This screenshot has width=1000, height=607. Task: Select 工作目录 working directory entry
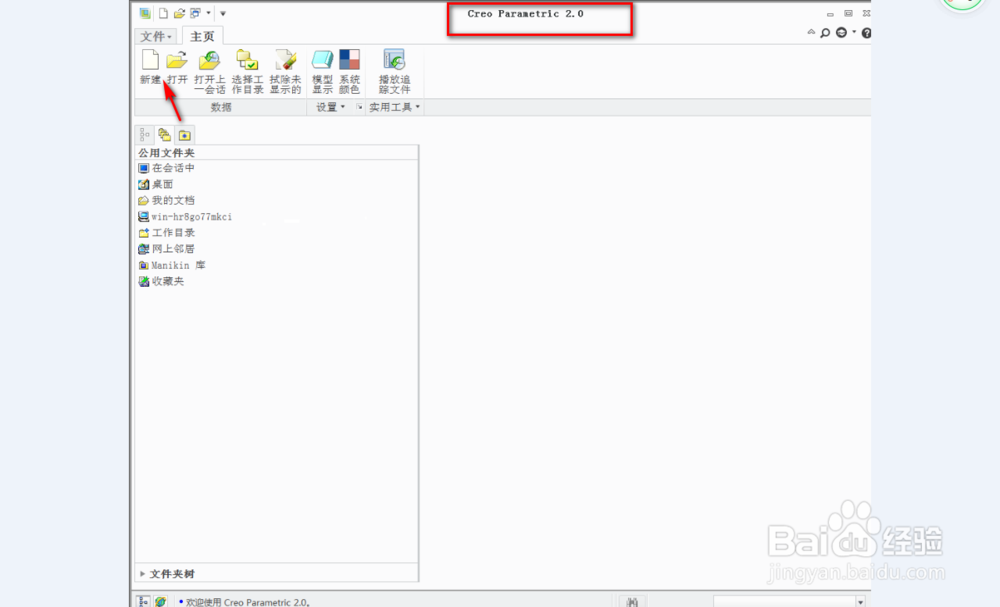point(166,233)
